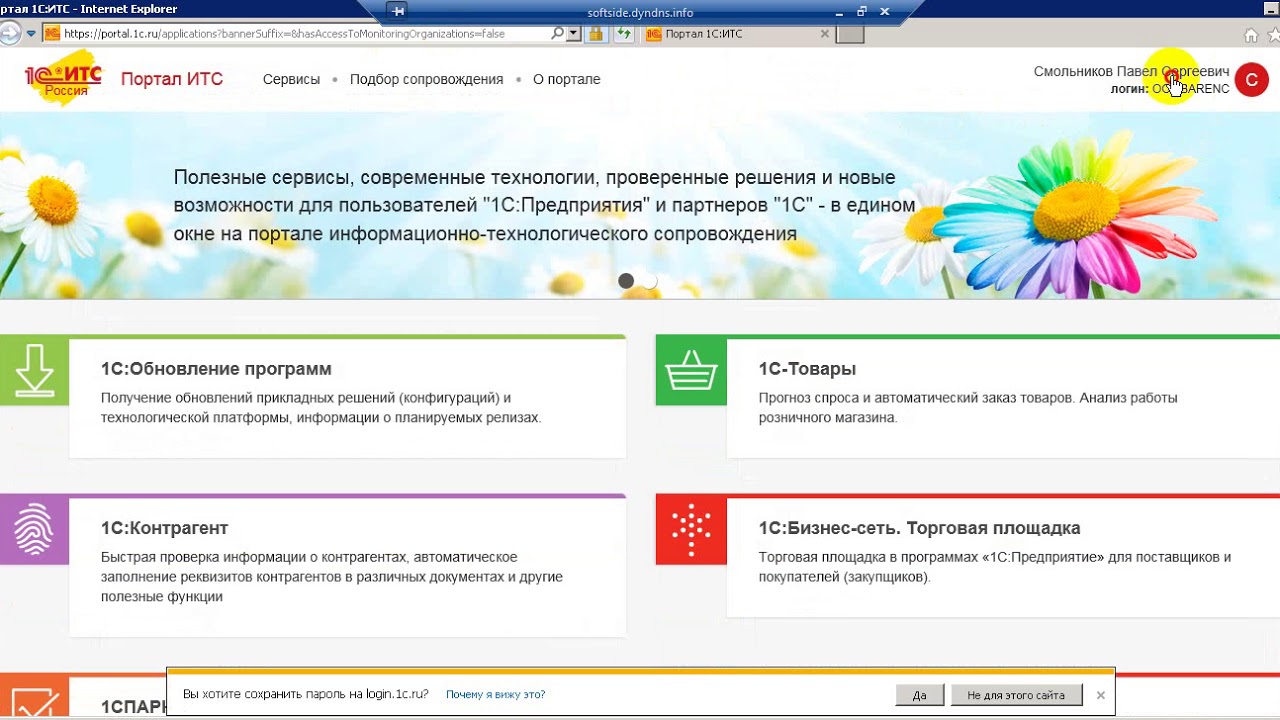
Task: Open the green 1С-Товары basket icon
Action: coord(691,371)
